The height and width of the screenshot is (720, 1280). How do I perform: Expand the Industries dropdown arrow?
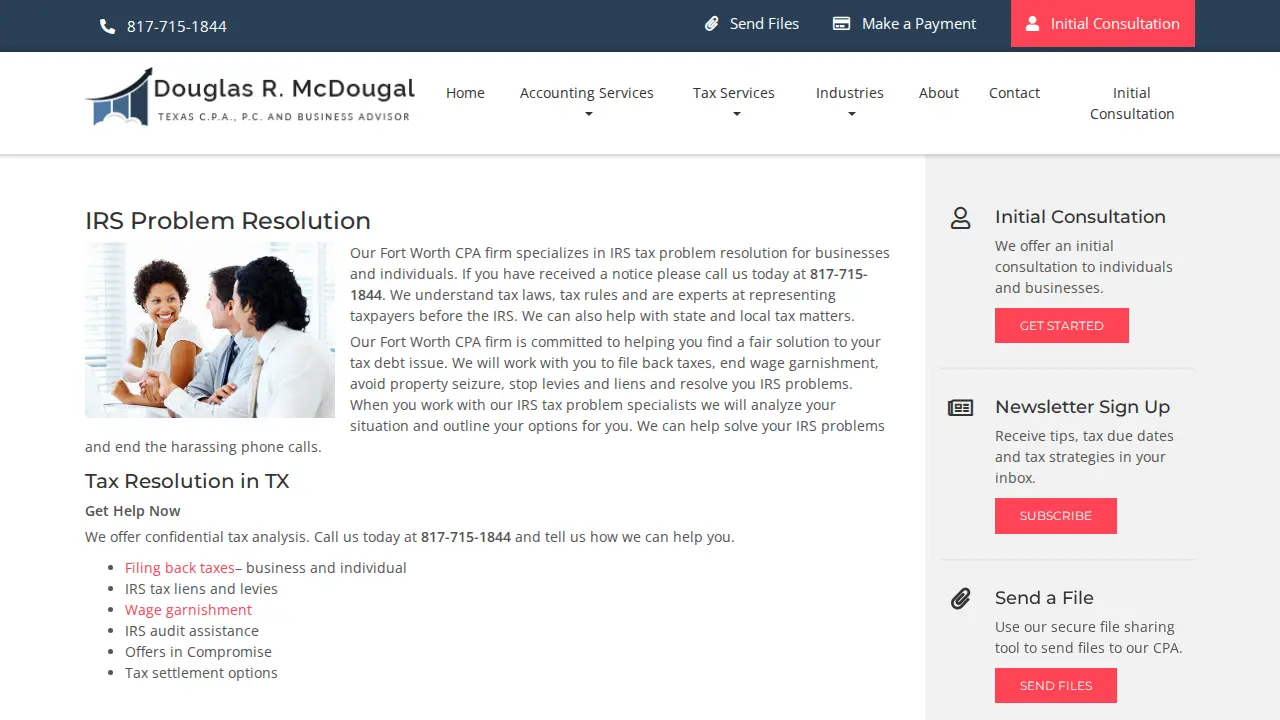click(851, 115)
